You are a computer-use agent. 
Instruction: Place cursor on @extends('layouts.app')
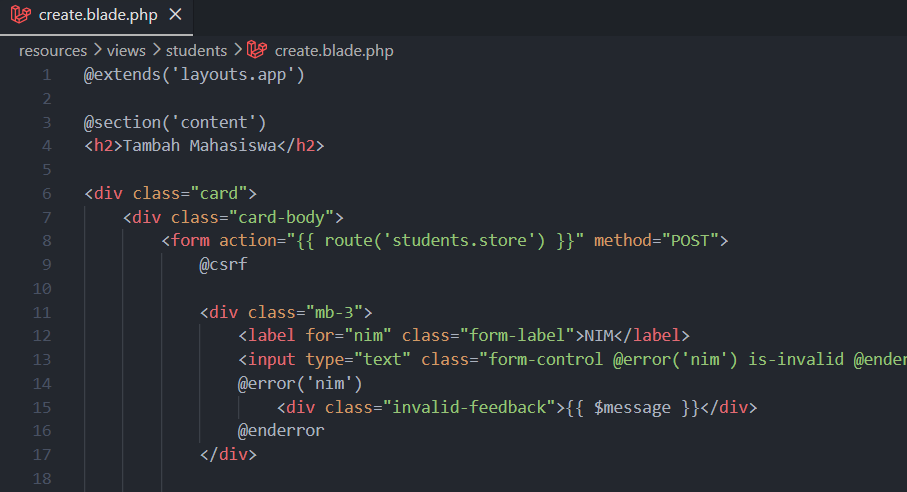(194, 75)
